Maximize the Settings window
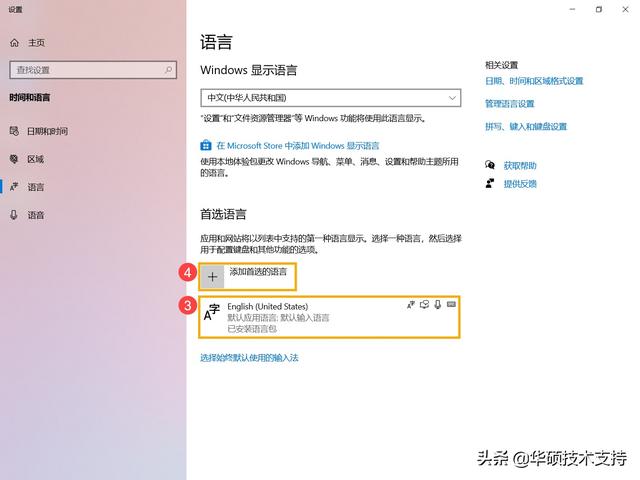The image size is (640, 480). tap(599, 9)
